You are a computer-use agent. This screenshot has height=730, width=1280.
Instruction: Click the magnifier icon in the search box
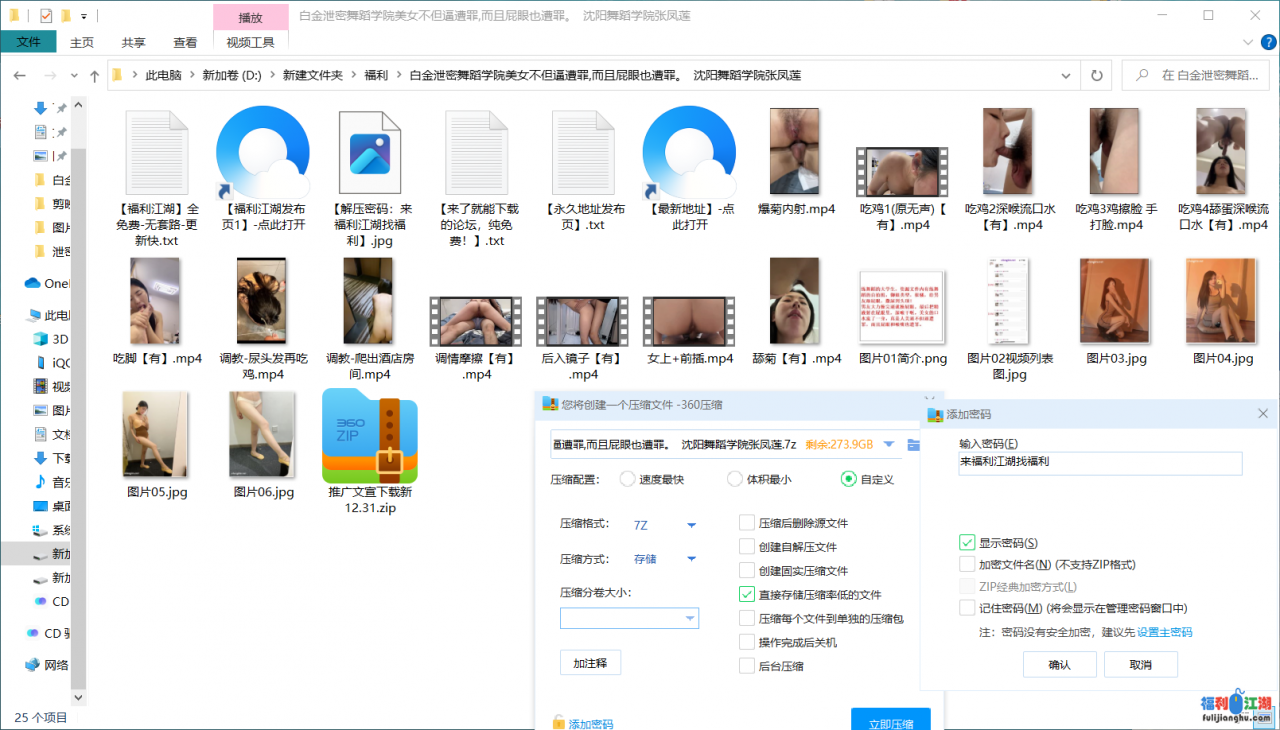pyautogui.click(x=1140, y=76)
